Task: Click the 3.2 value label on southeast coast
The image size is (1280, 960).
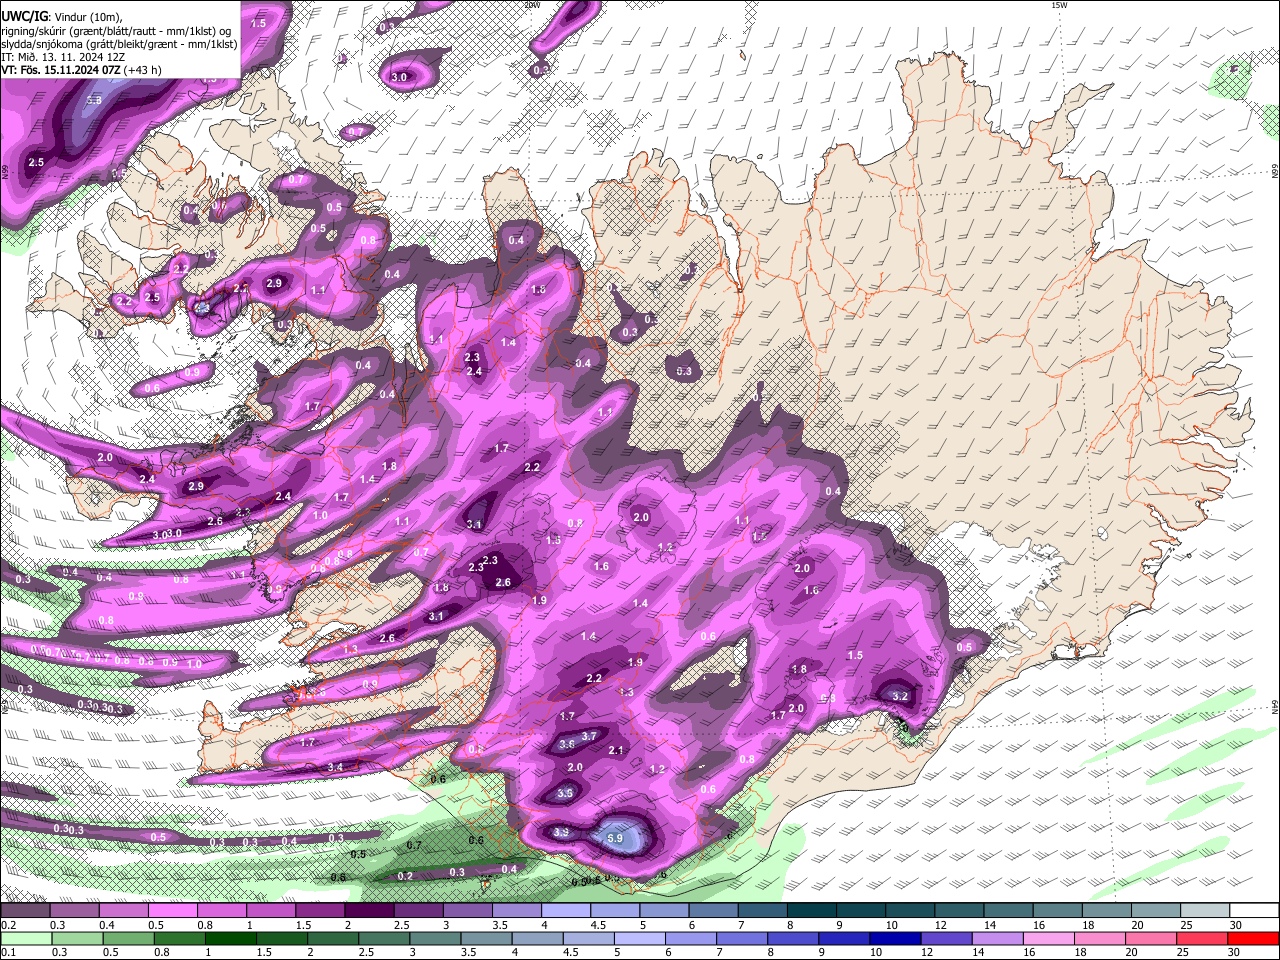Action: tap(899, 696)
